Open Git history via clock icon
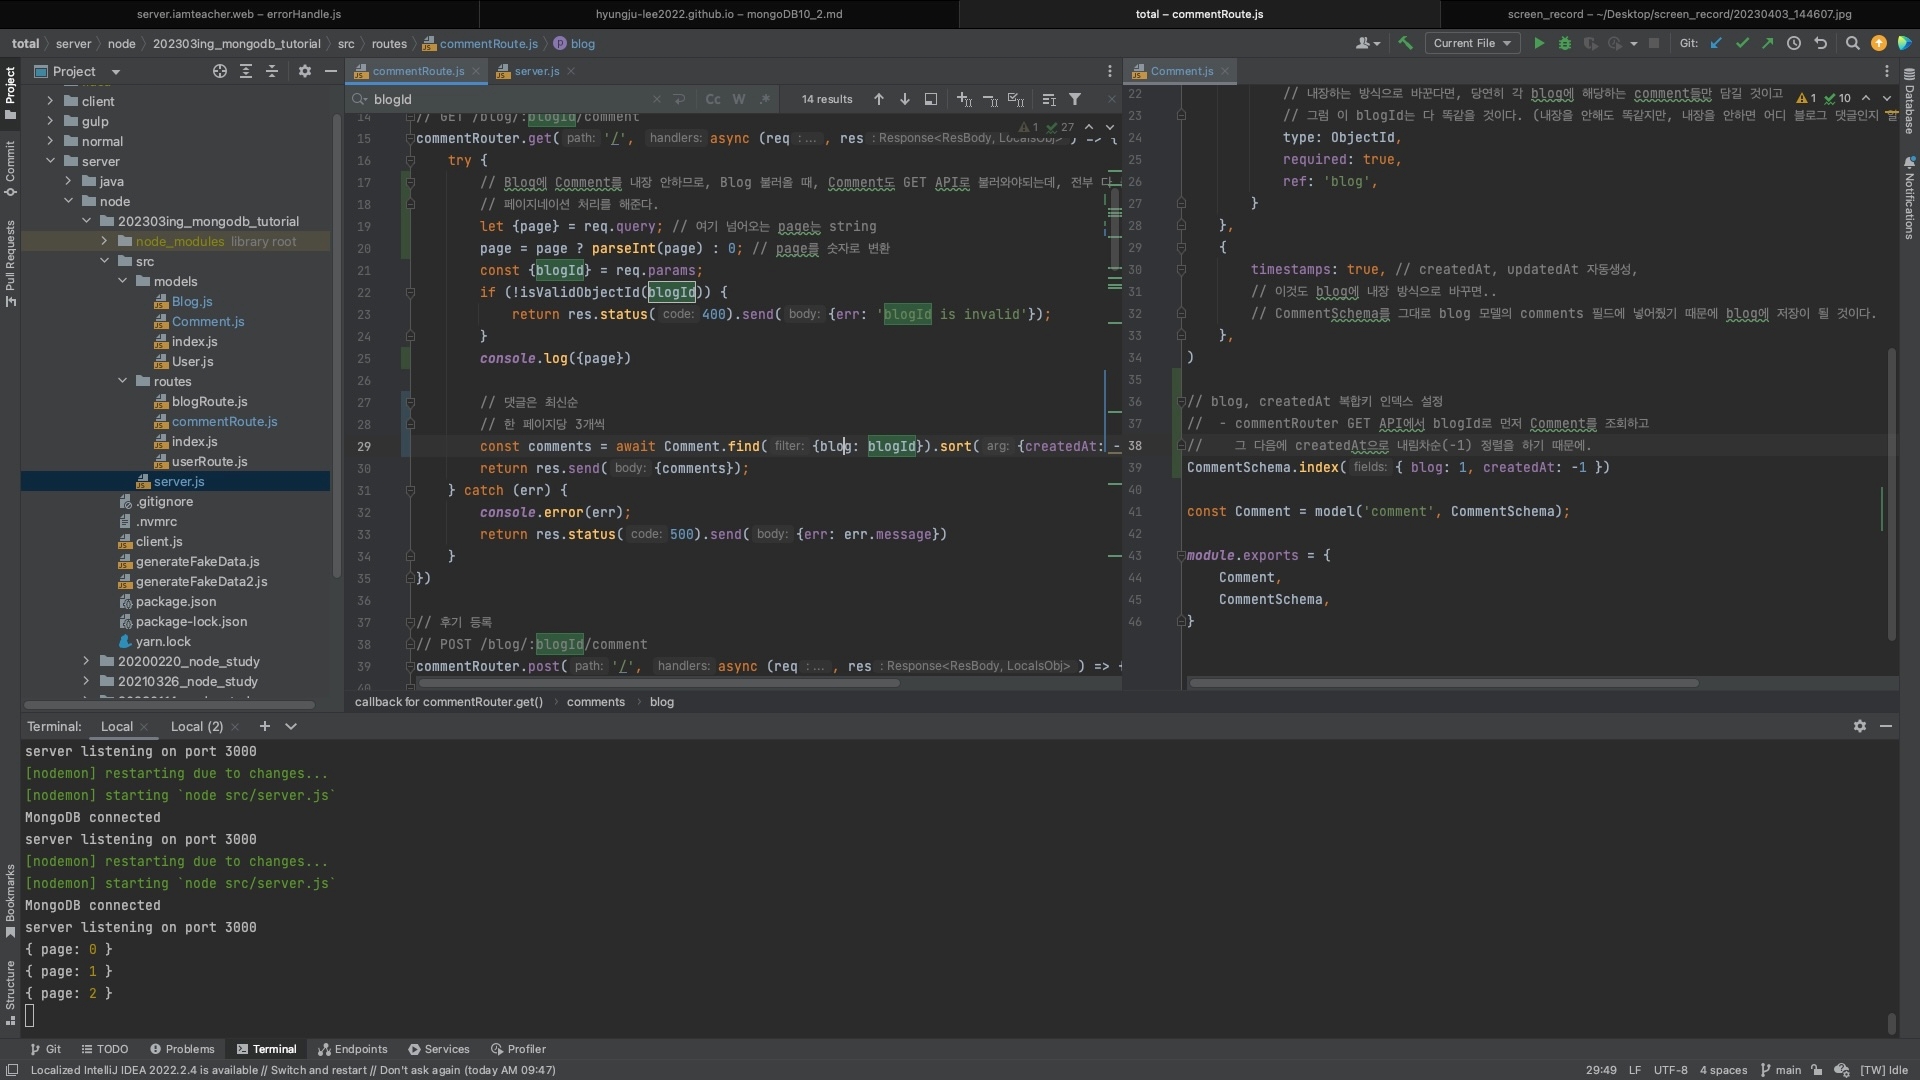 (x=1794, y=43)
